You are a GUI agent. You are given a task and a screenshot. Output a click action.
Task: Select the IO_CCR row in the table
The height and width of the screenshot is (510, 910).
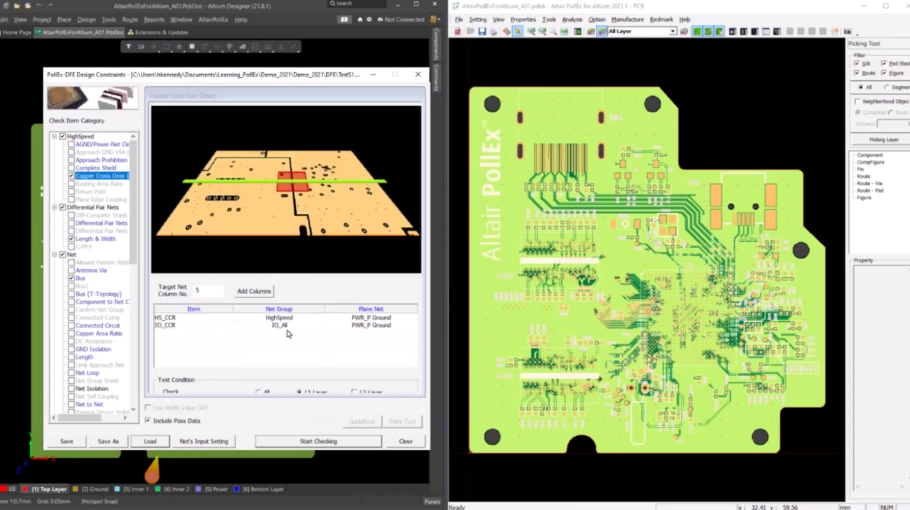click(x=285, y=325)
